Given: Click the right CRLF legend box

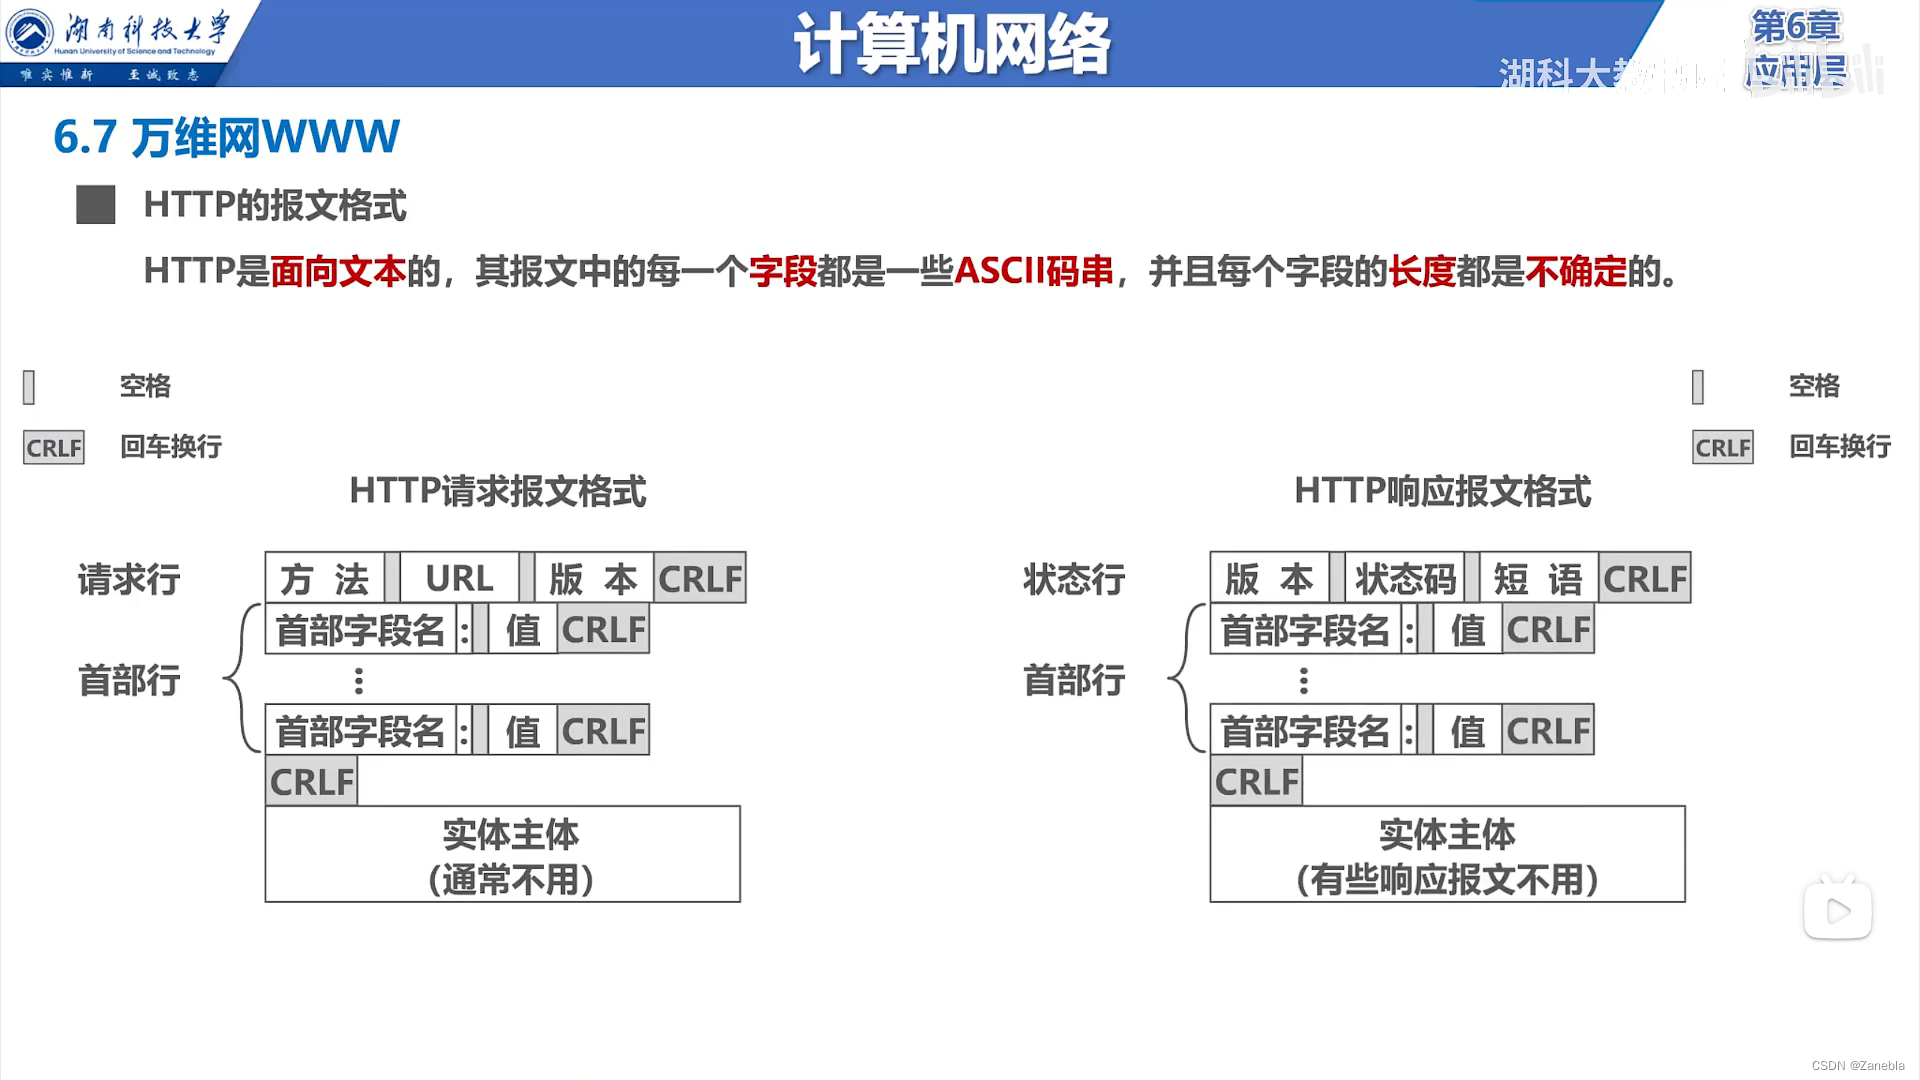Looking at the screenshot, I should [1722, 447].
